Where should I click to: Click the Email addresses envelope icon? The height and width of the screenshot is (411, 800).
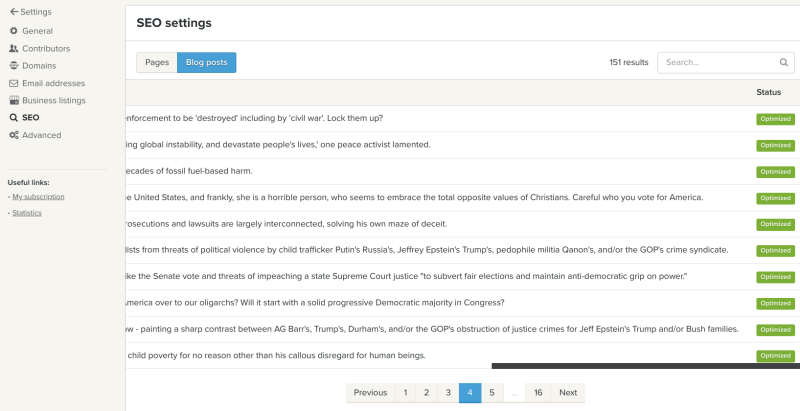[13, 83]
